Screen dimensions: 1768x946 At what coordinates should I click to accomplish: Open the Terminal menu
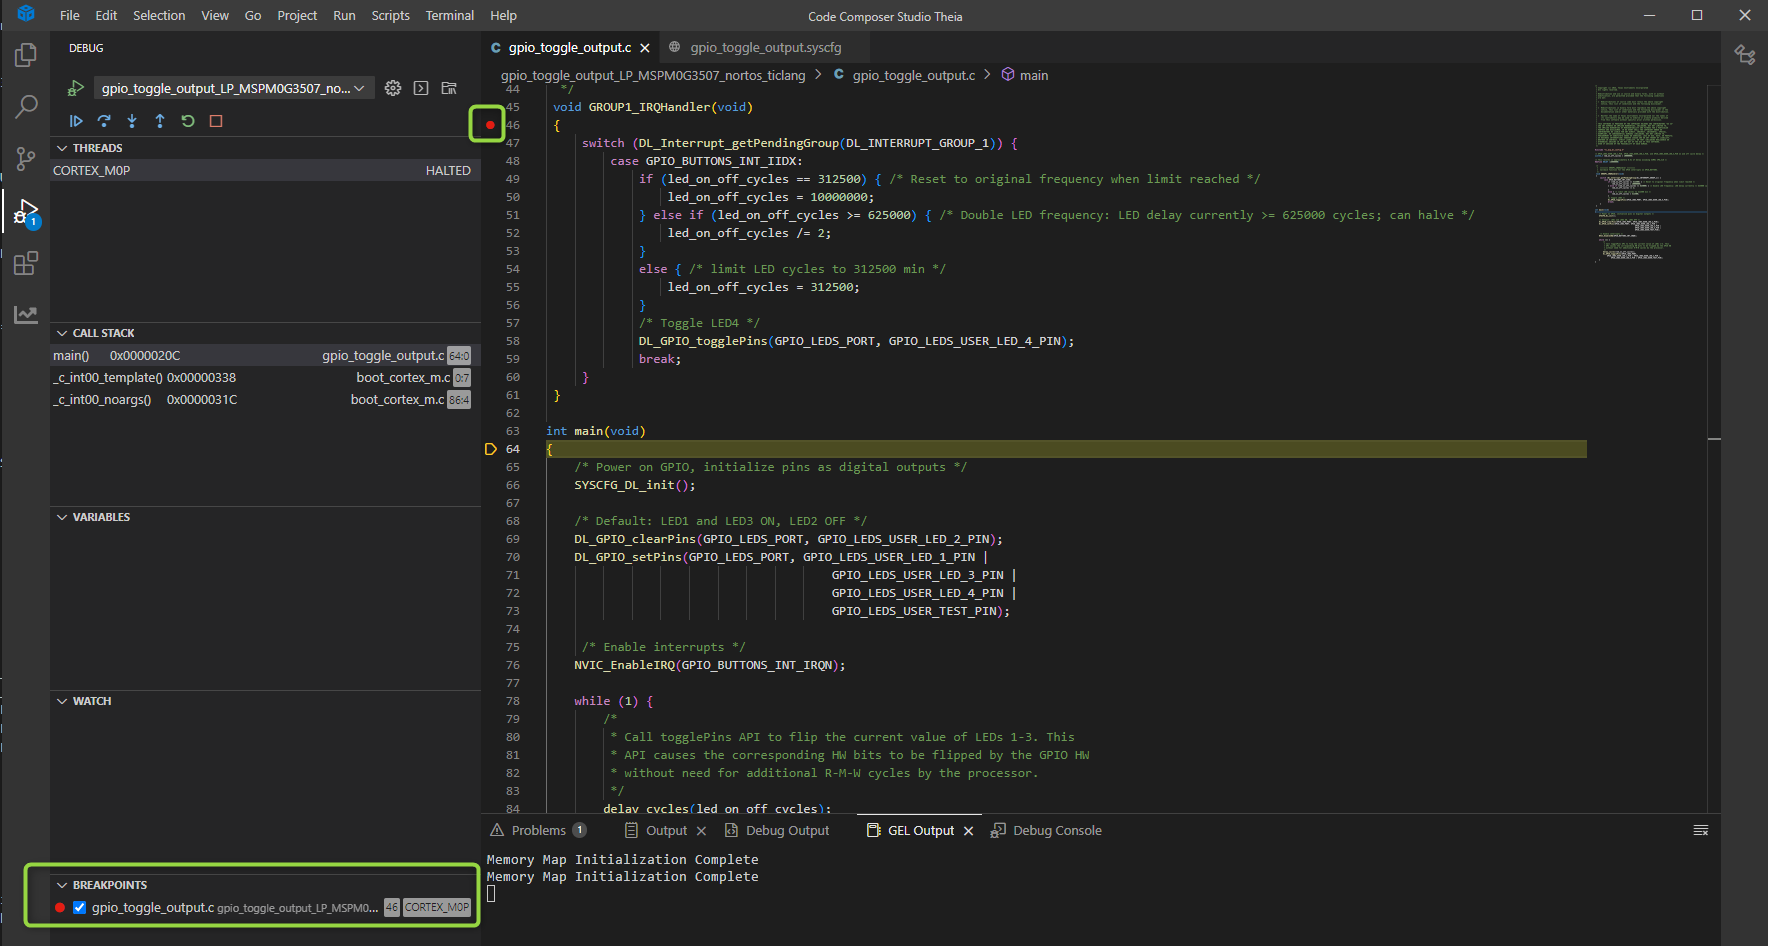click(x=449, y=15)
